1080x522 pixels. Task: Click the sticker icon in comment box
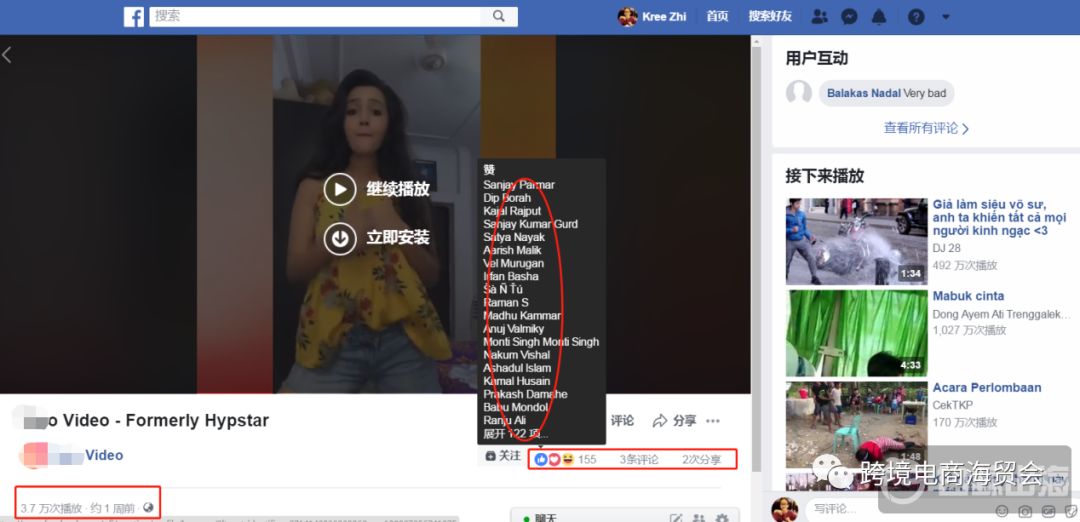(1070, 511)
